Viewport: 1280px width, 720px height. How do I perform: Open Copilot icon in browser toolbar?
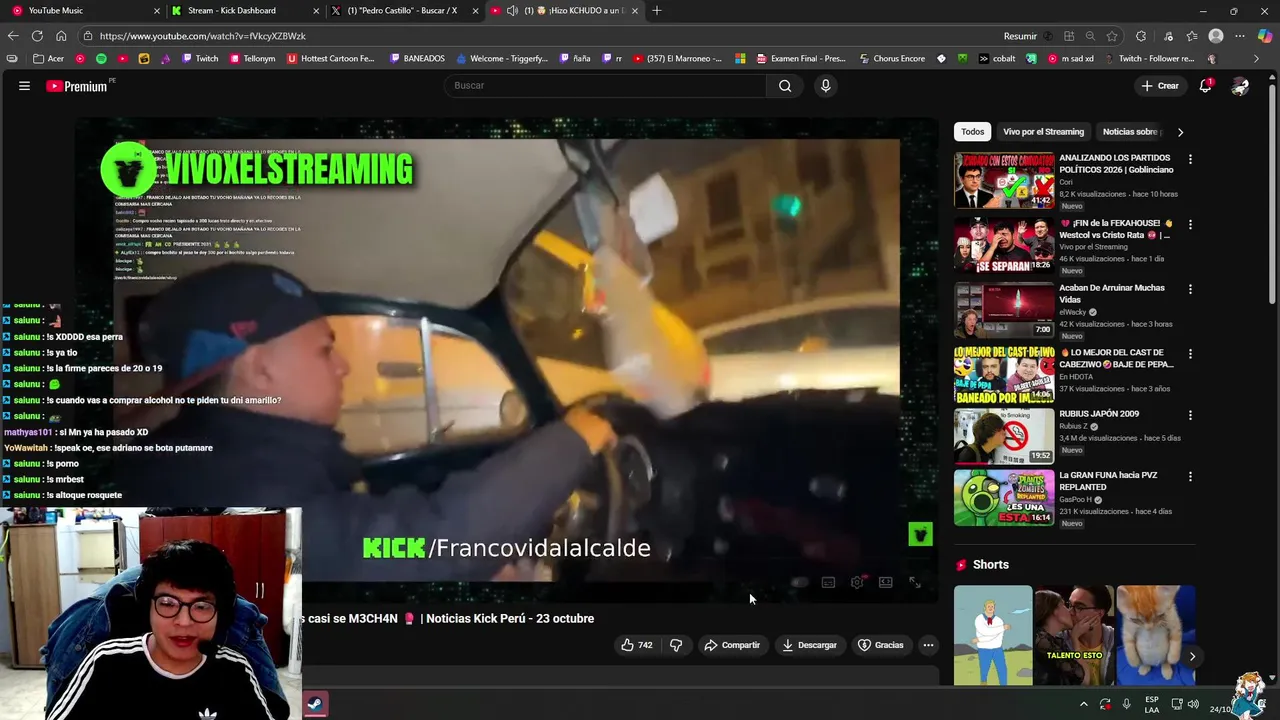1265,36
